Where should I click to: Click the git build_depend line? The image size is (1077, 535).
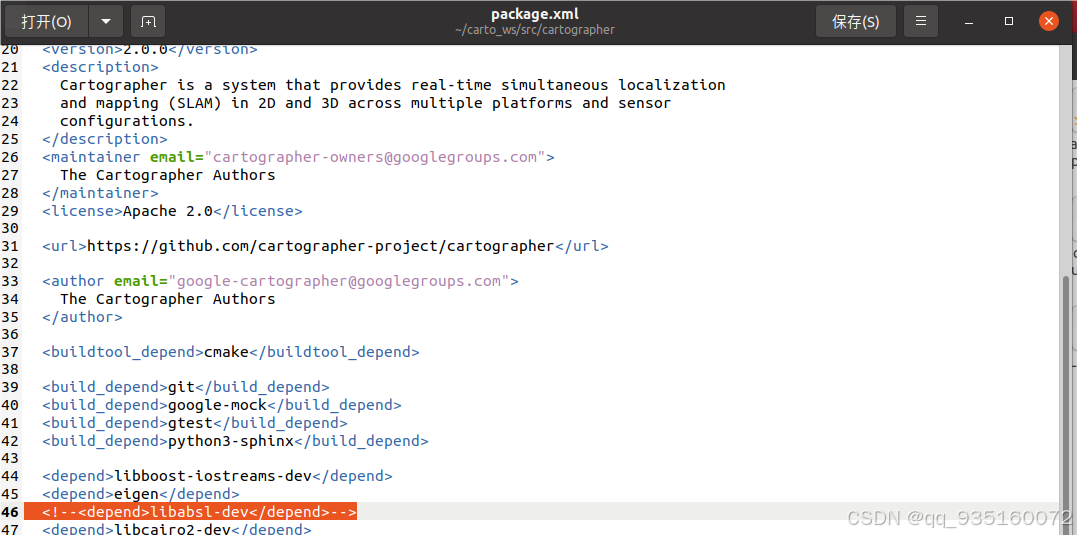tap(185, 387)
